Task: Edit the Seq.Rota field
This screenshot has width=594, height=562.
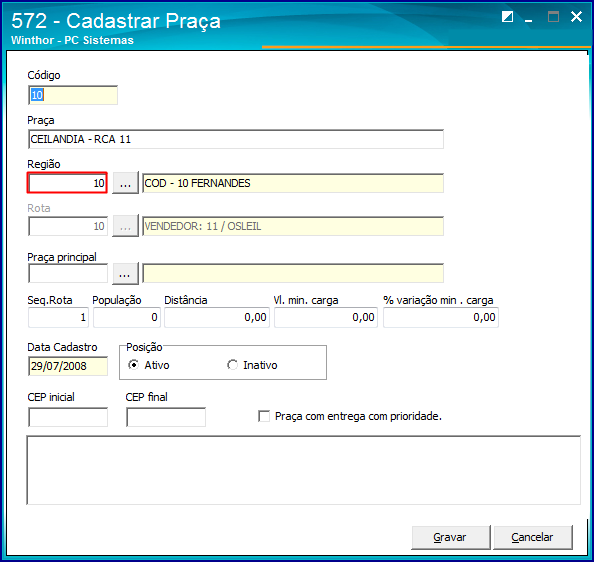Action: tap(58, 317)
